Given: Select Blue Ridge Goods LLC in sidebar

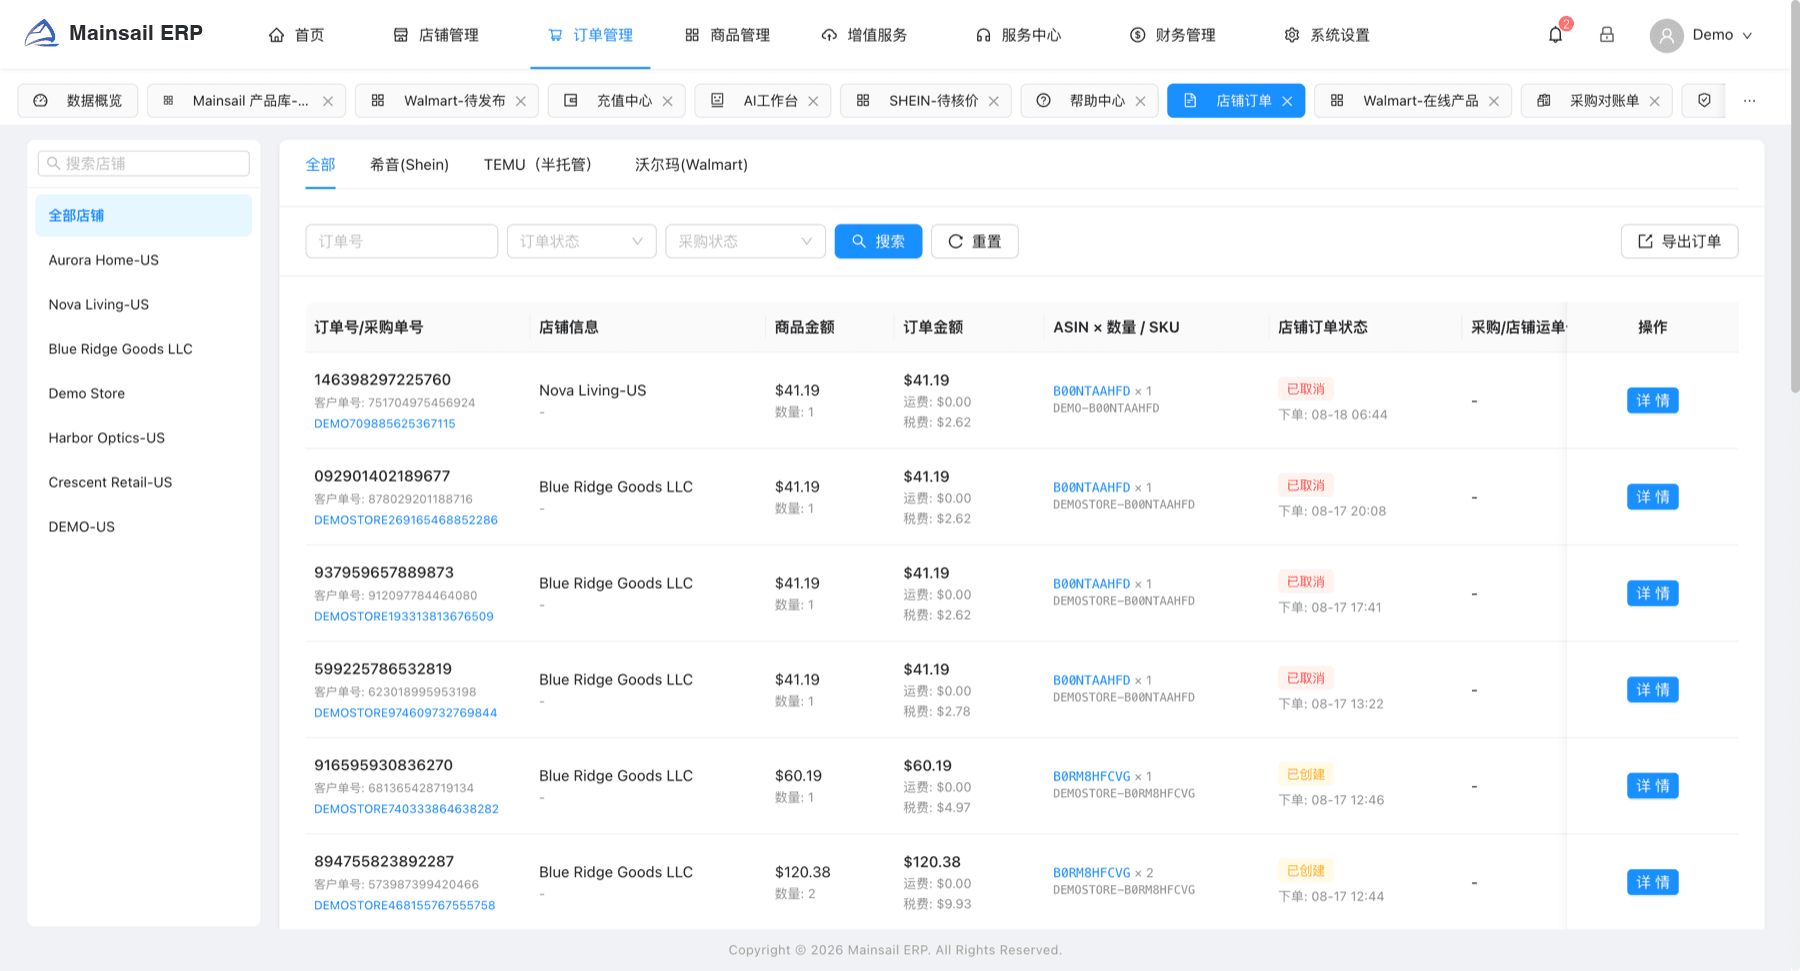Looking at the screenshot, I should point(143,349).
